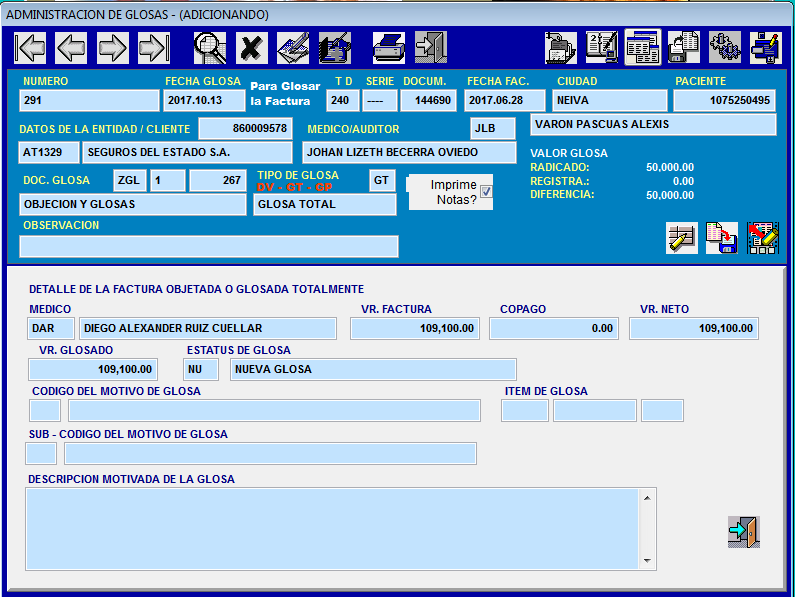Click the PACIENTE number field
795x597 pixels.
pos(725,100)
